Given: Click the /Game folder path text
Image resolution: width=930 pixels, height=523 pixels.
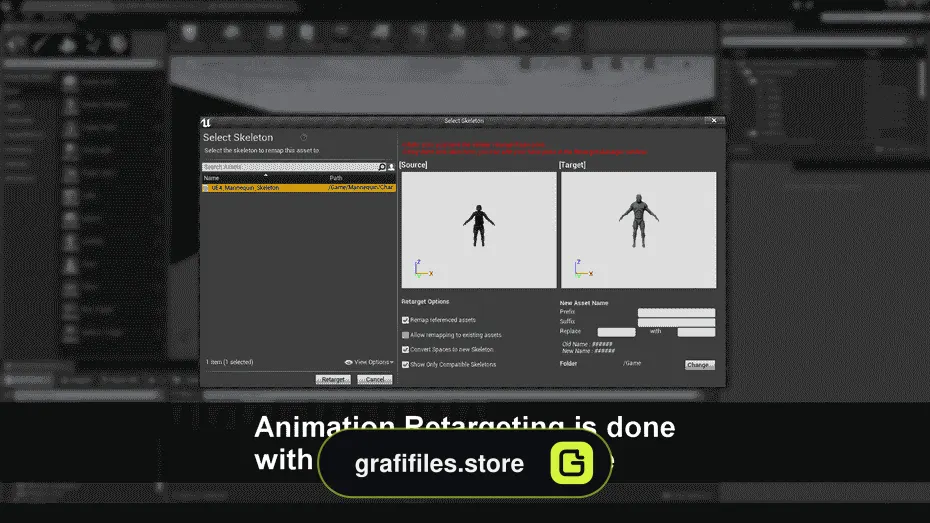Looking at the screenshot, I should 632,363.
